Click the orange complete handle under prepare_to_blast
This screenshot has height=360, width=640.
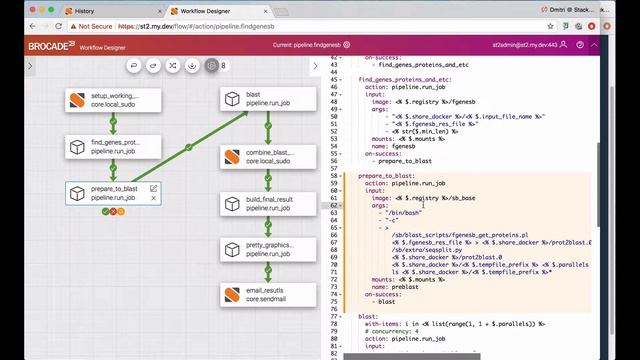(121, 211)
